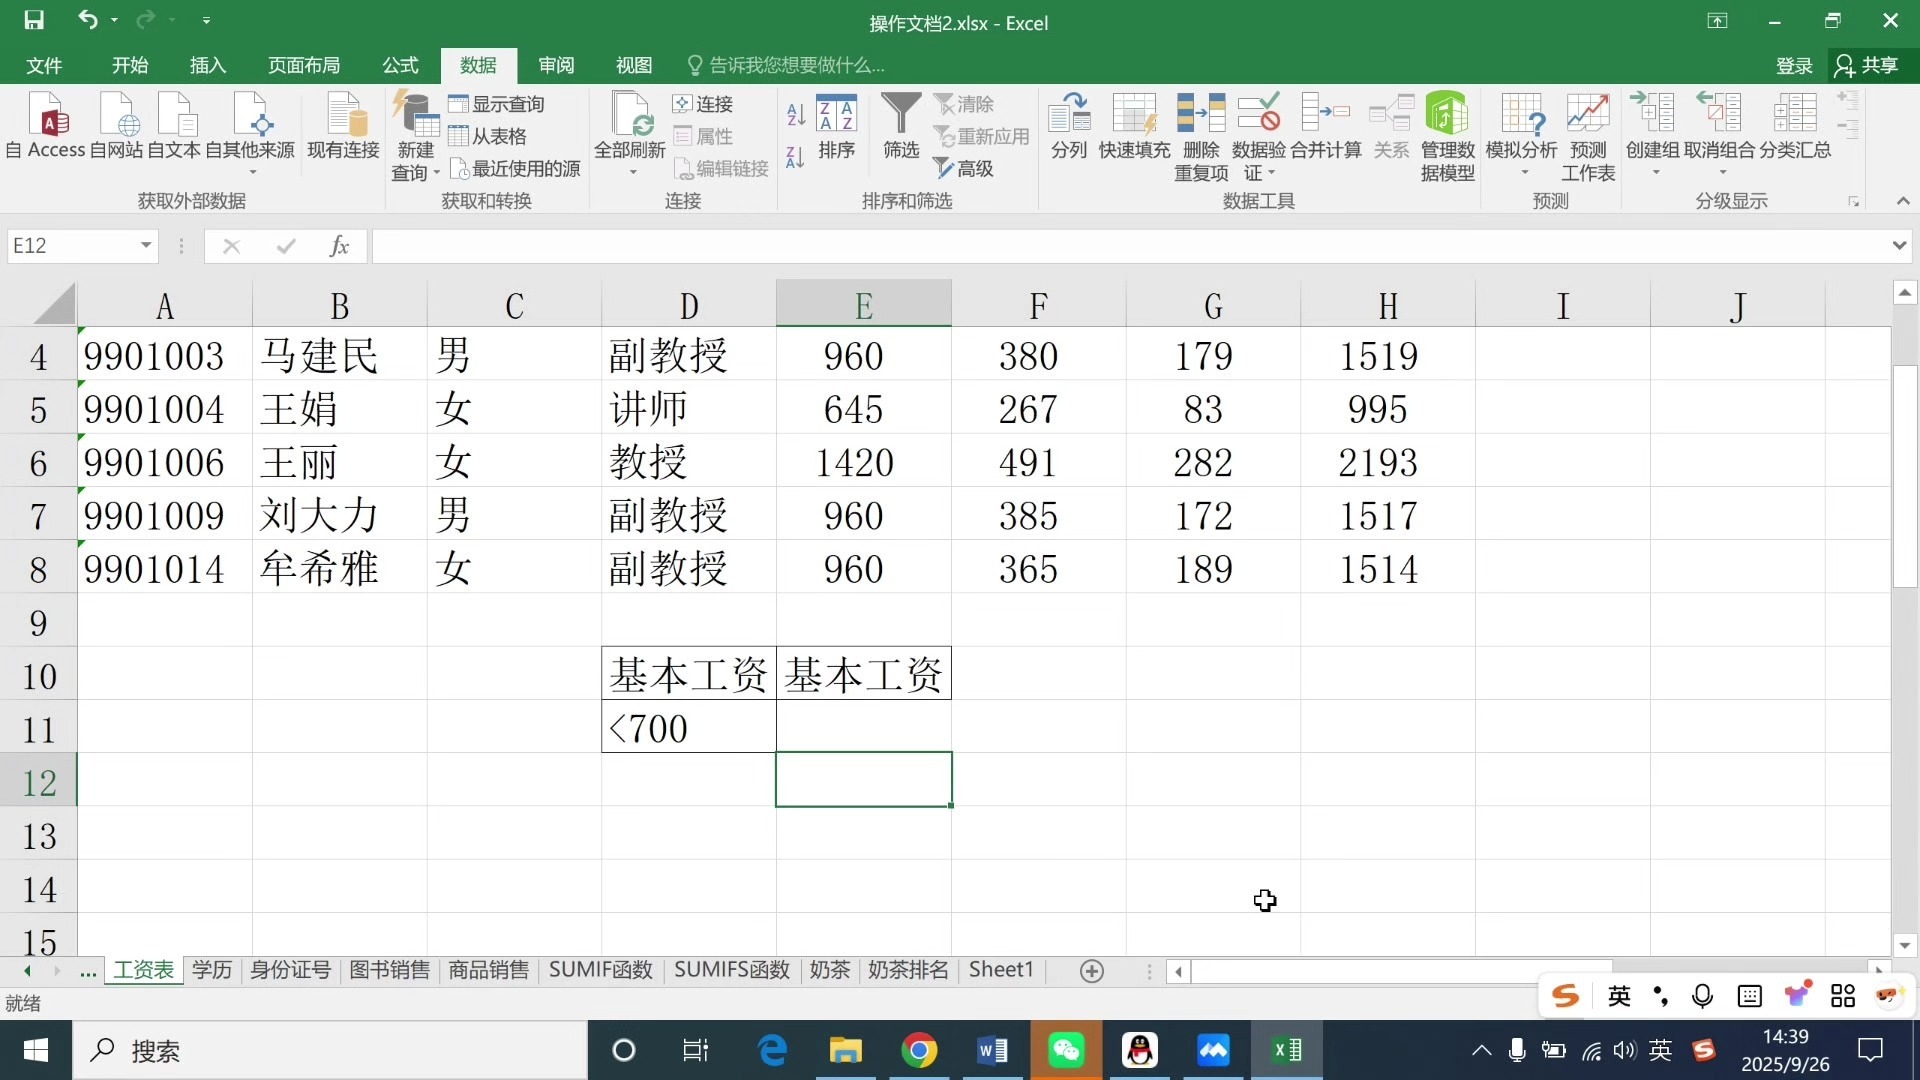Image resolution: width=1920 pixels, height=1080 pixels.
Task: Open the Windows Start menu
Action: 36,1050
